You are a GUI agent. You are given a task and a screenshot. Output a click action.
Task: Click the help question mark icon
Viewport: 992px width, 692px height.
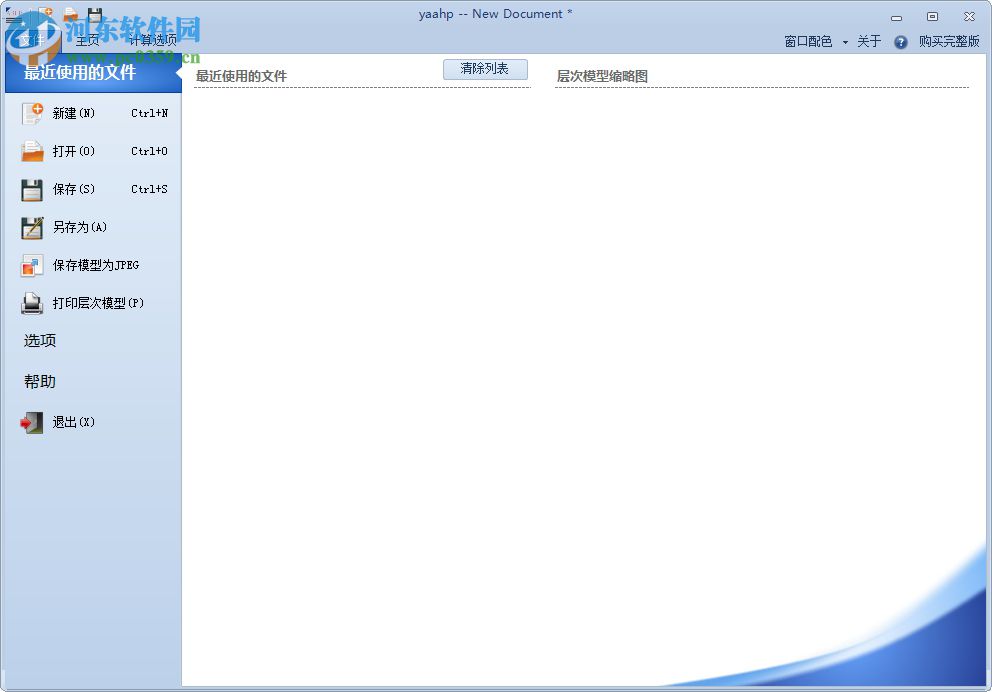(899, 42)
